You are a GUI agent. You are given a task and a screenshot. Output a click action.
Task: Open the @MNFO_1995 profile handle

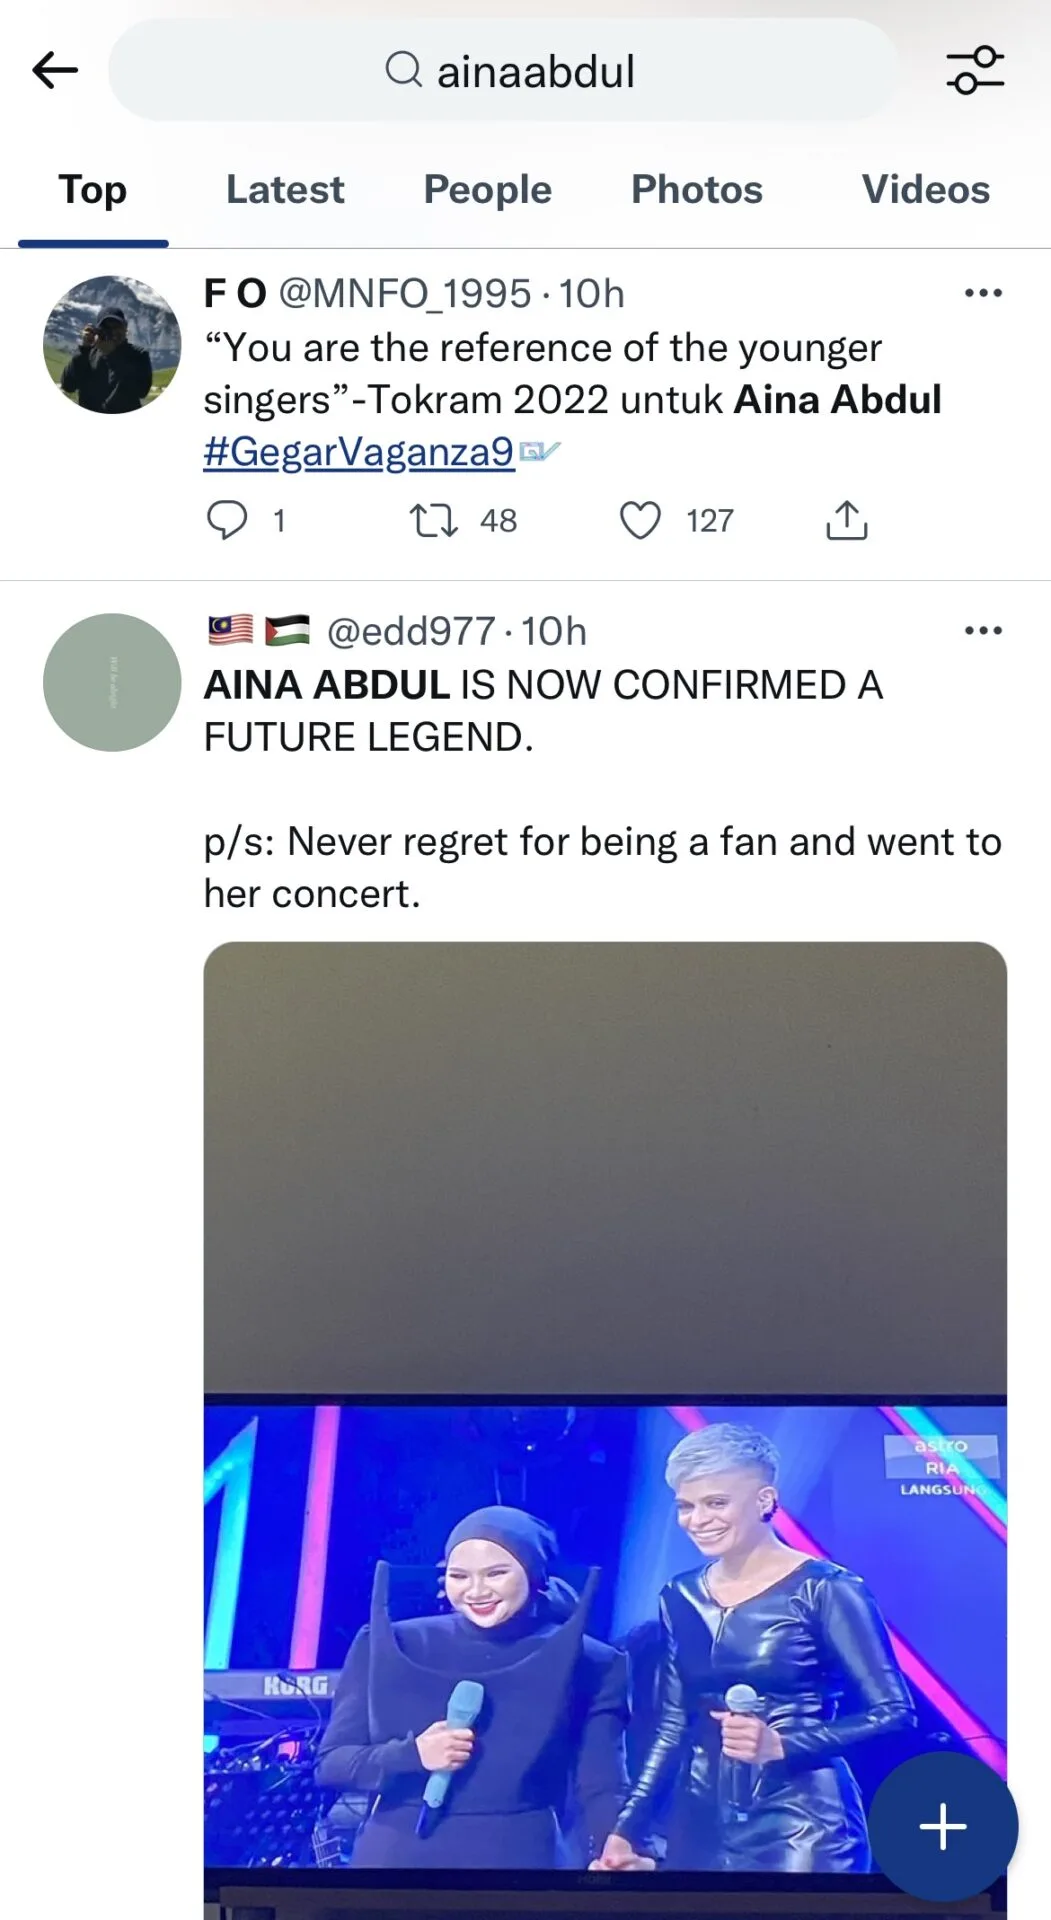coord(404,294)
